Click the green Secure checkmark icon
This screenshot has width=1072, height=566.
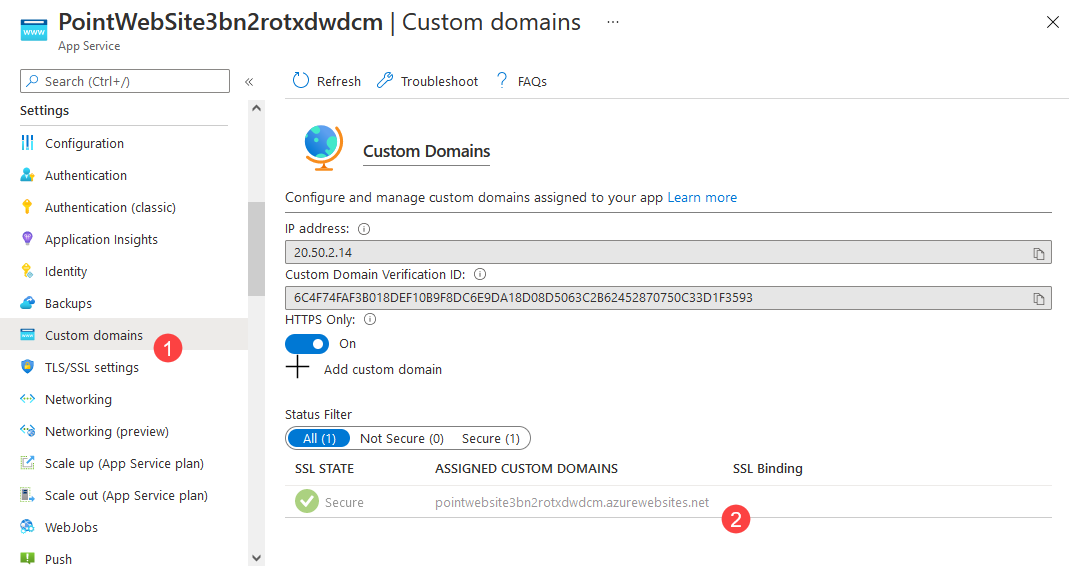(307, 501)
